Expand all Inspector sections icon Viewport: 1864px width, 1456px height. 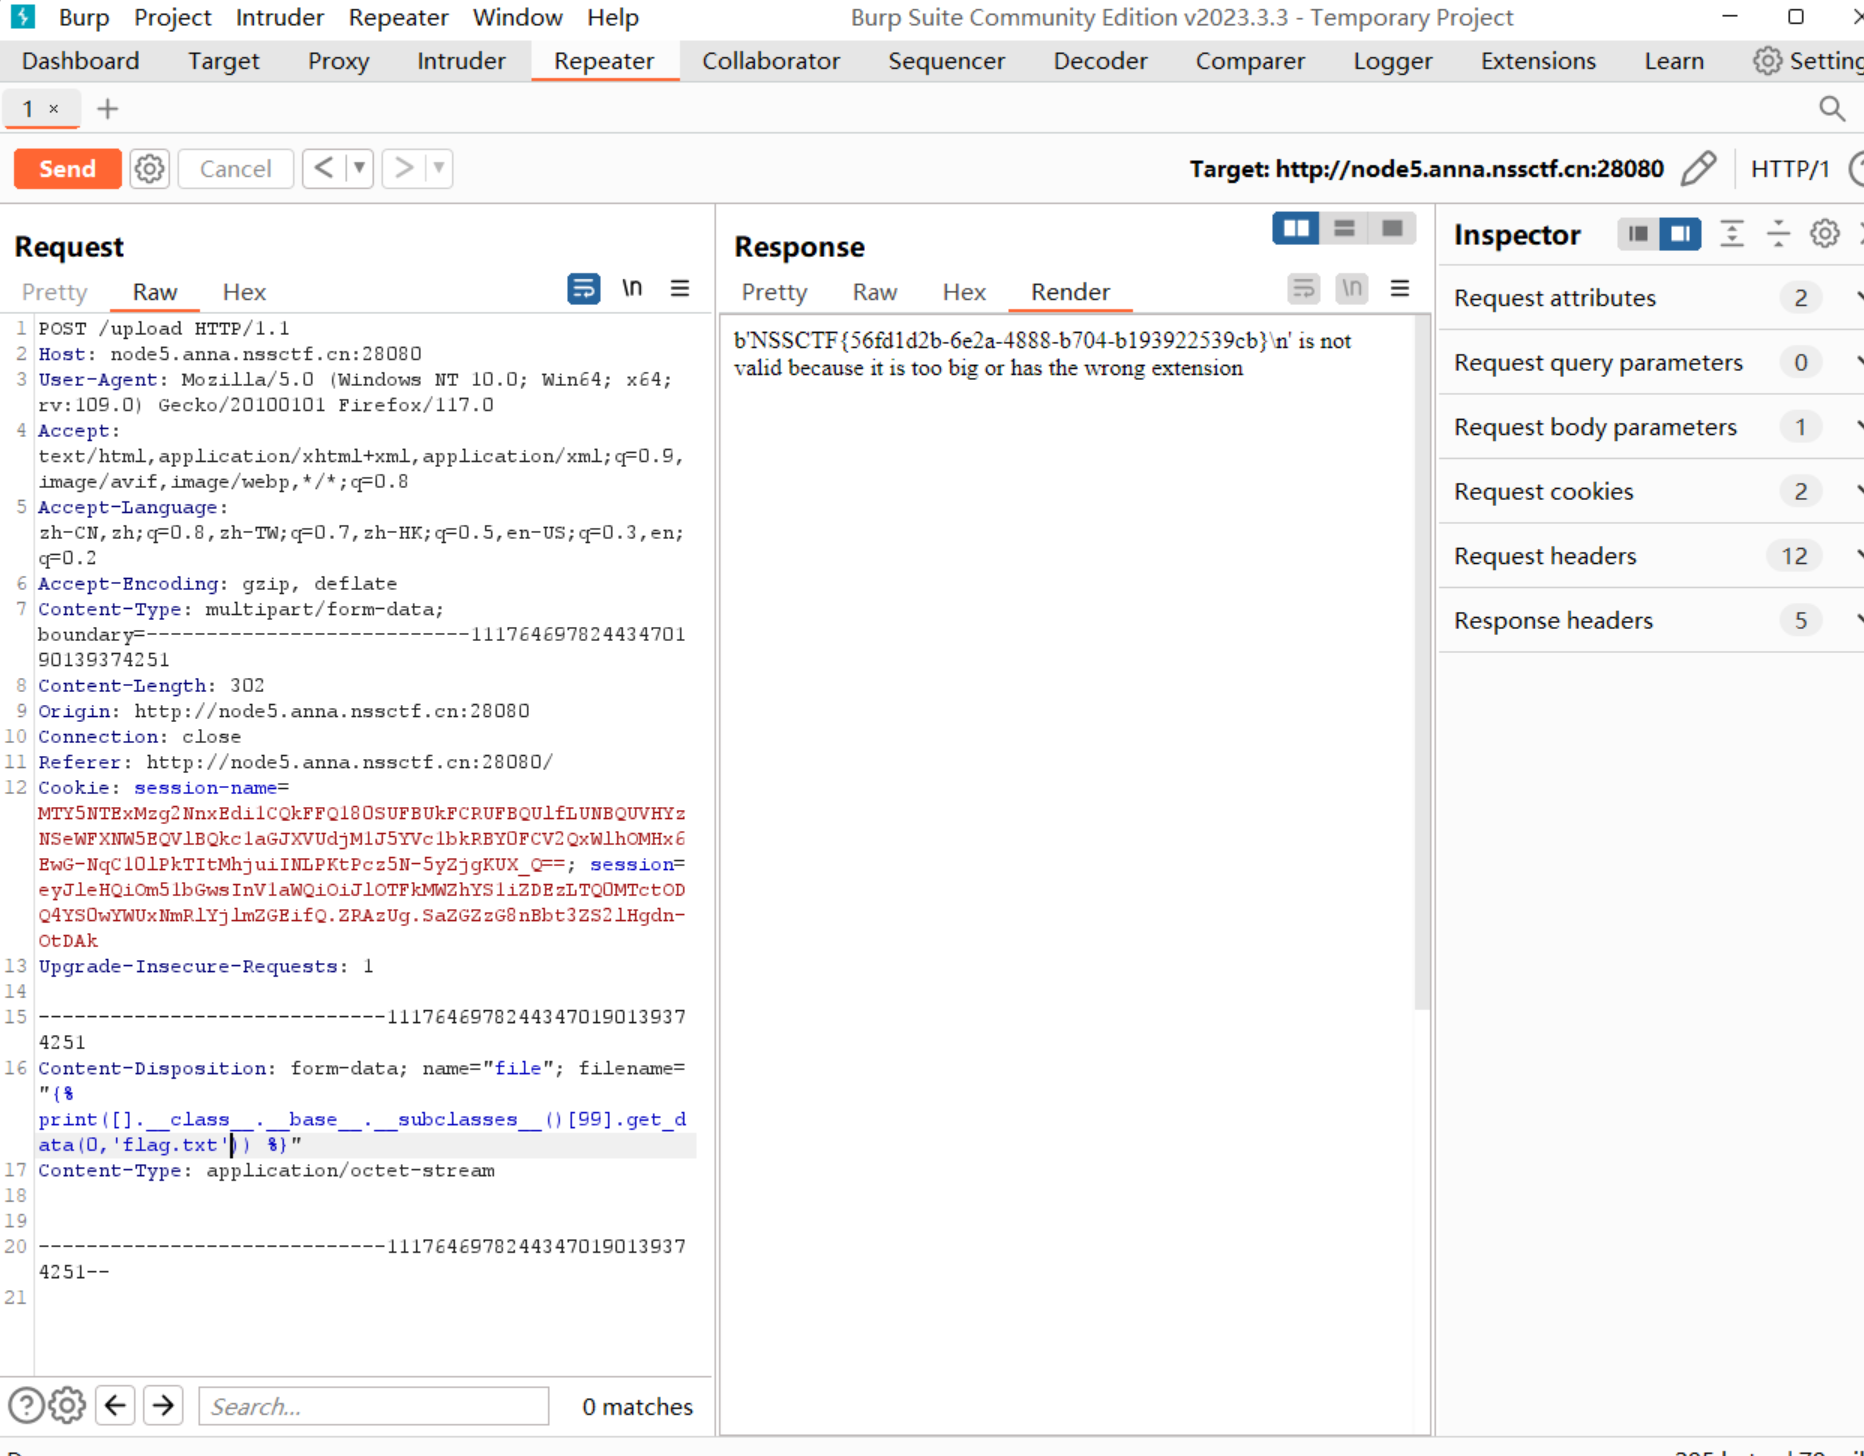(x=1732, y=234)
